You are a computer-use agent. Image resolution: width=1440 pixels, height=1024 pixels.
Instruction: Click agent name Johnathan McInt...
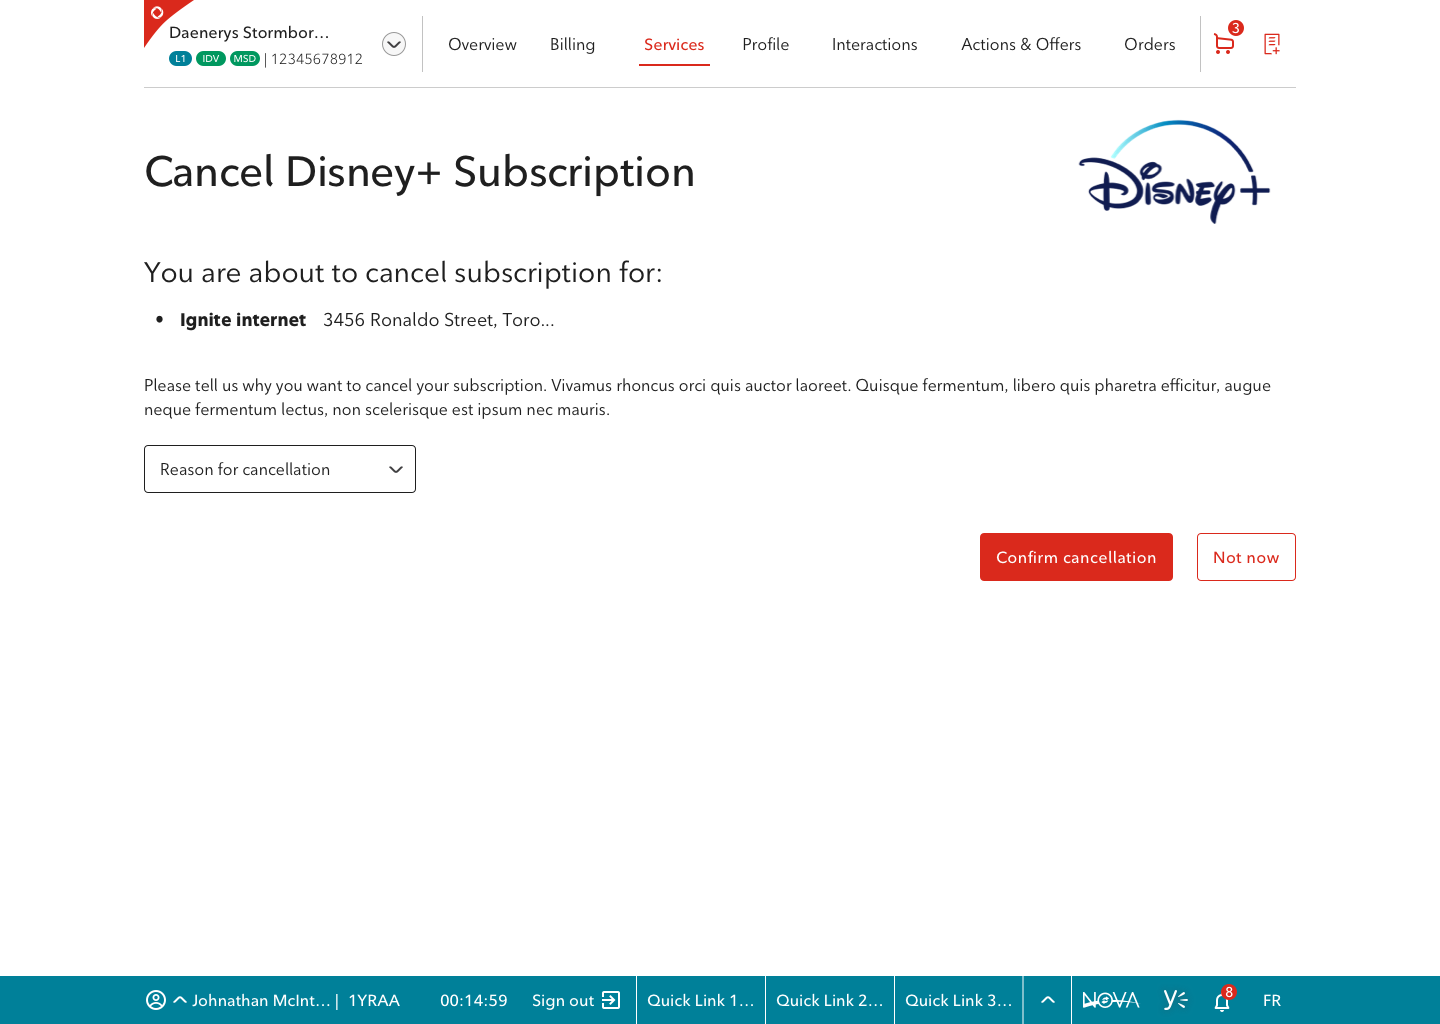pyautogui.click(x=261, y=1000)
